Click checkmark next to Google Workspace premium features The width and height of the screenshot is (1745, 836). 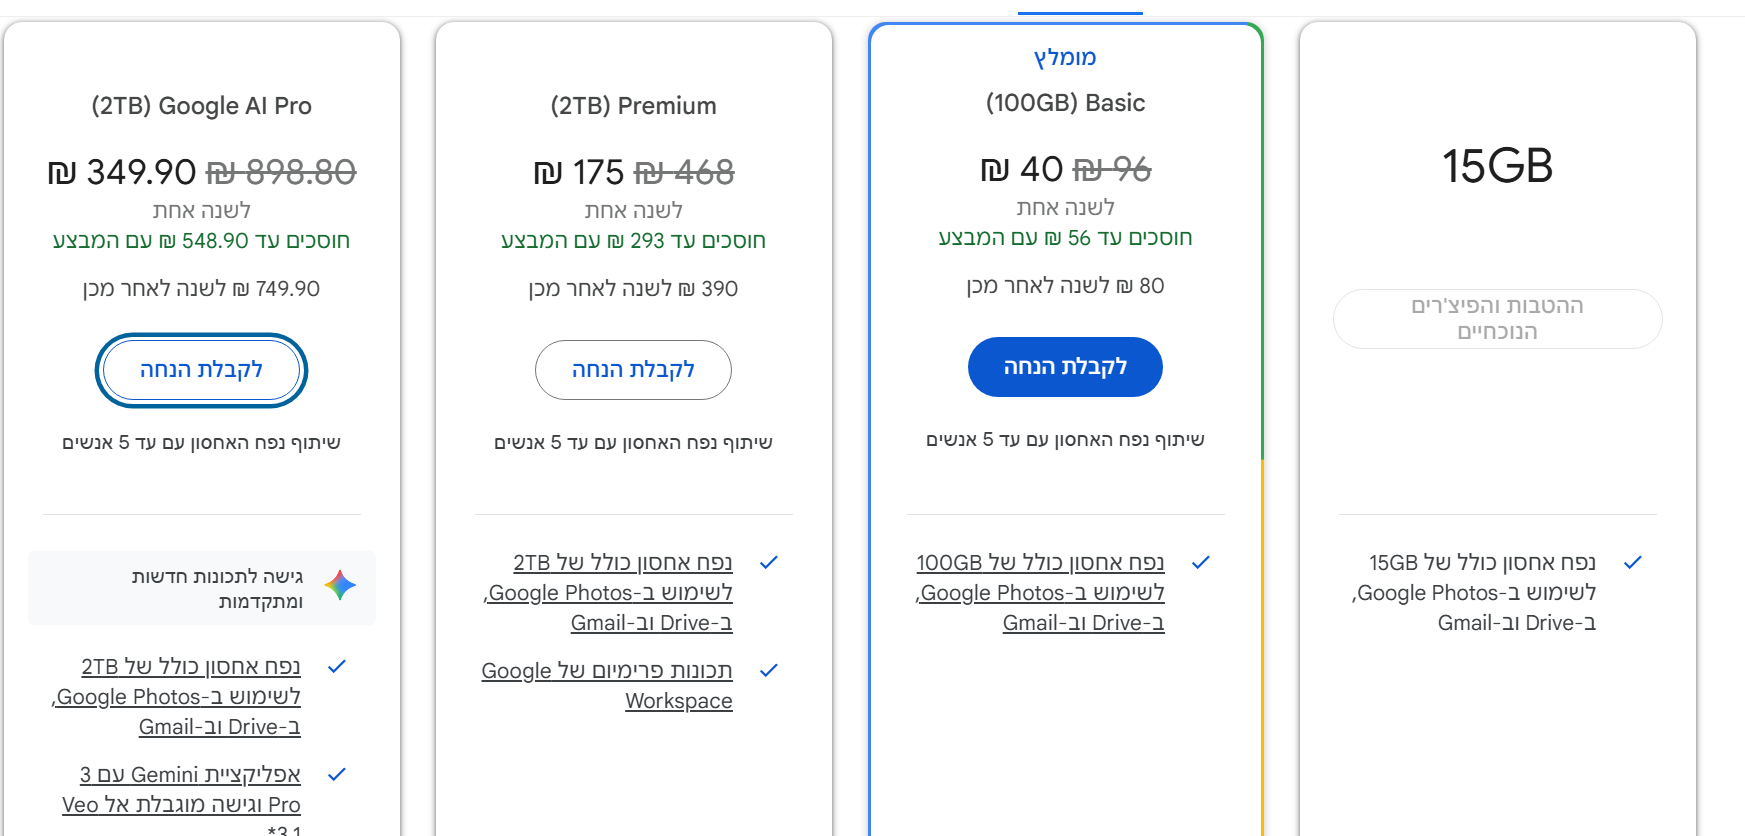coord(769,671)
